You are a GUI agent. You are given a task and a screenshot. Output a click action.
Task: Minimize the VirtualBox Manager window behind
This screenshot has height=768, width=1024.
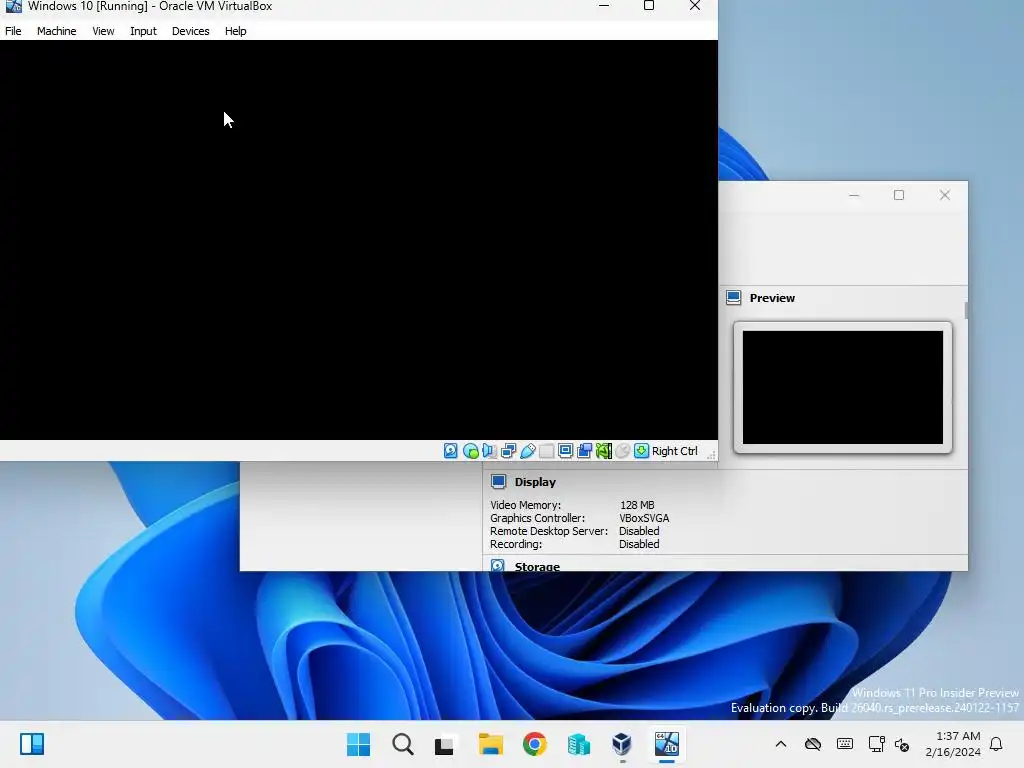tap(854, 195)
